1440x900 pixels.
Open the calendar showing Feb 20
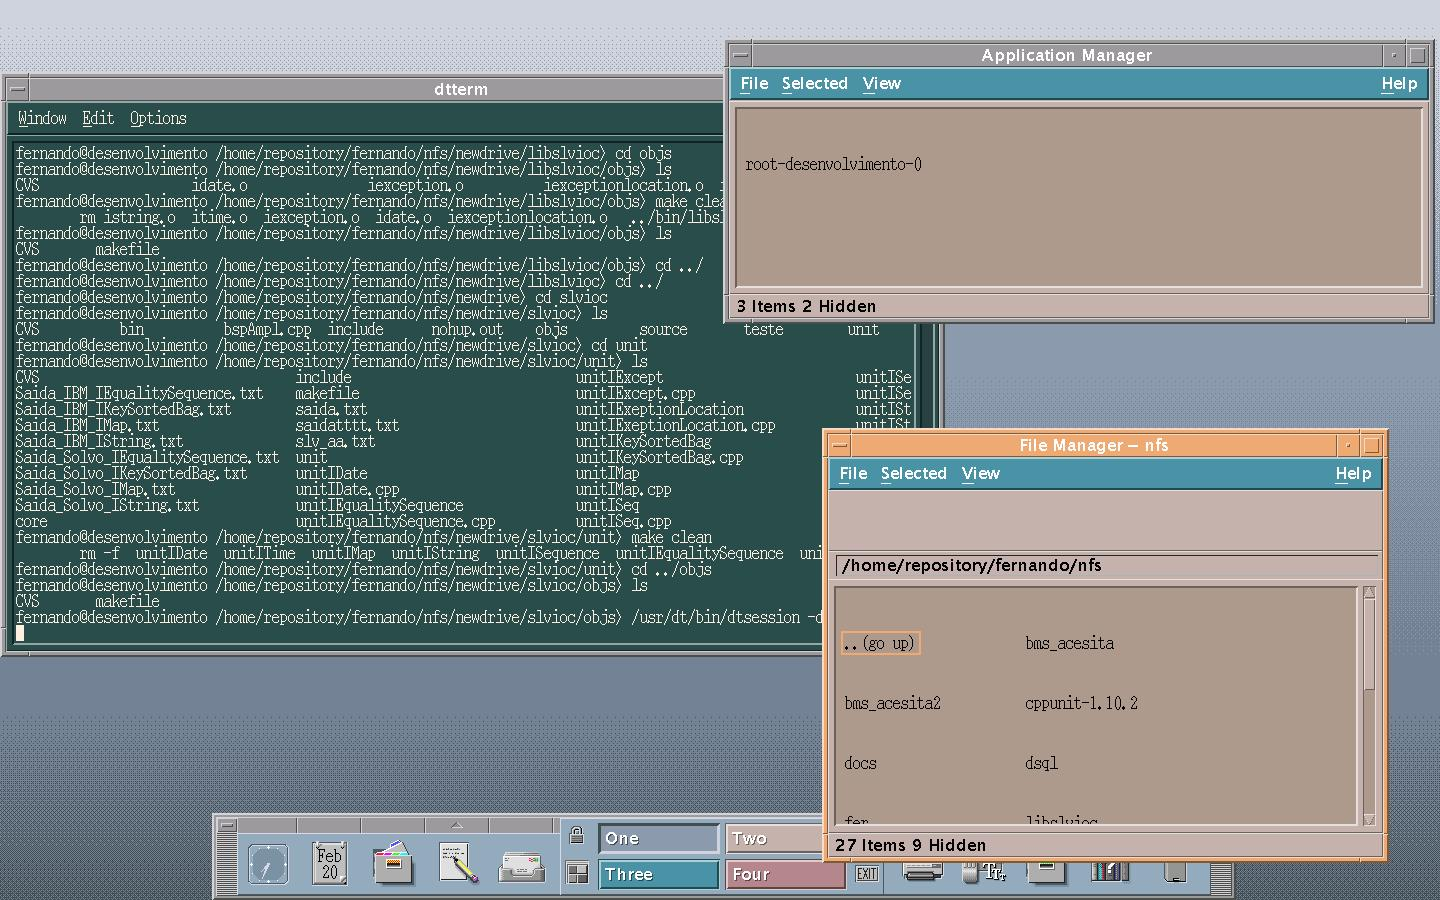pos(329,864)
